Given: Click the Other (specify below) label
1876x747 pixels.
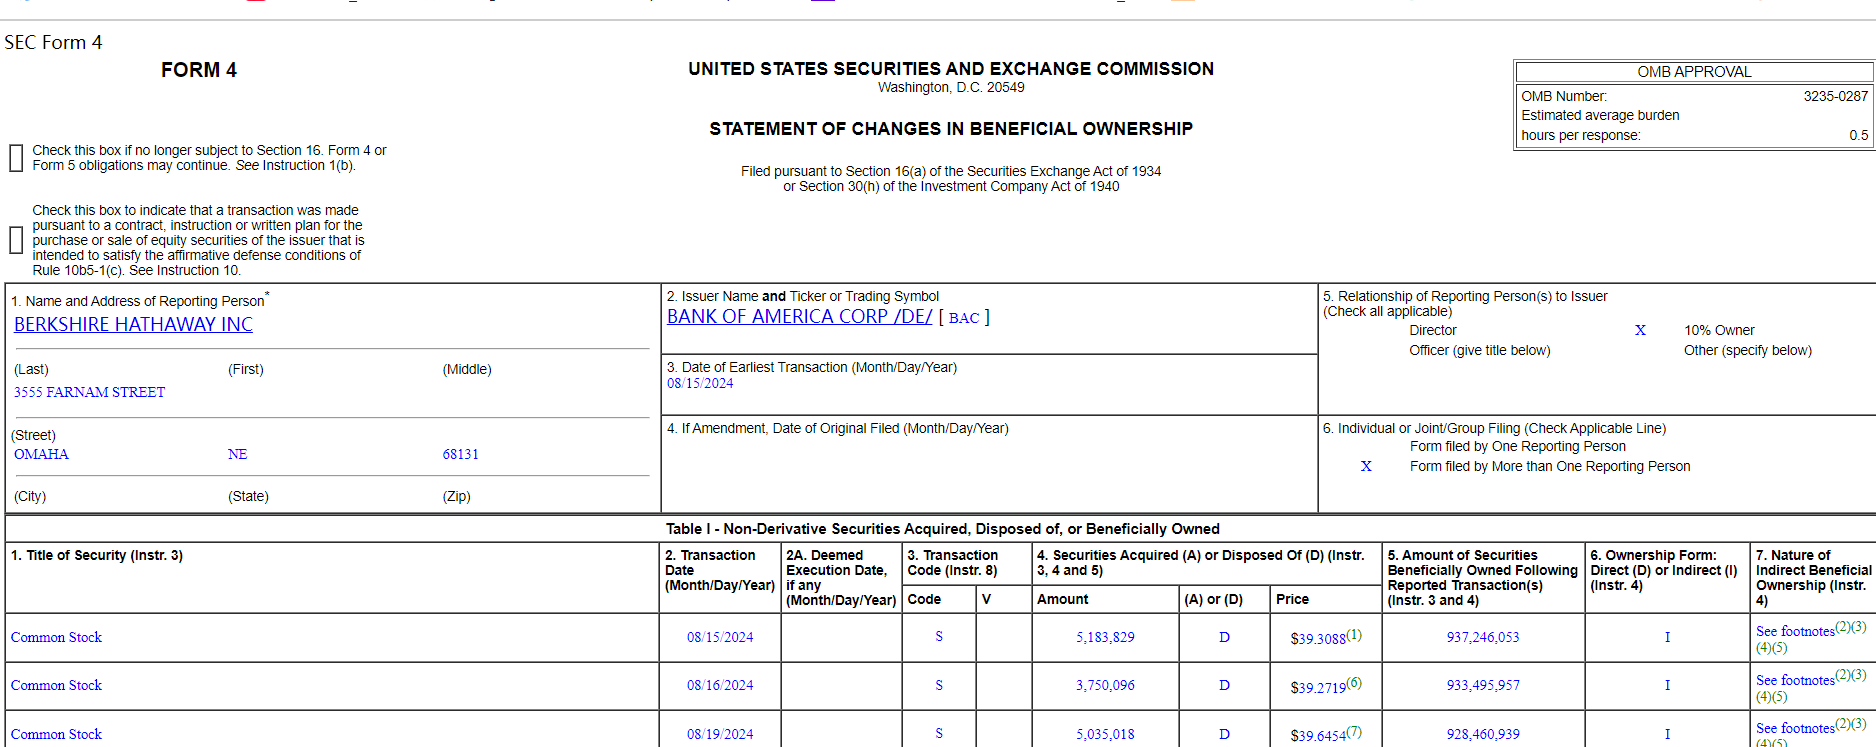Looking at the screenshot, I should tap(1748, 350).
